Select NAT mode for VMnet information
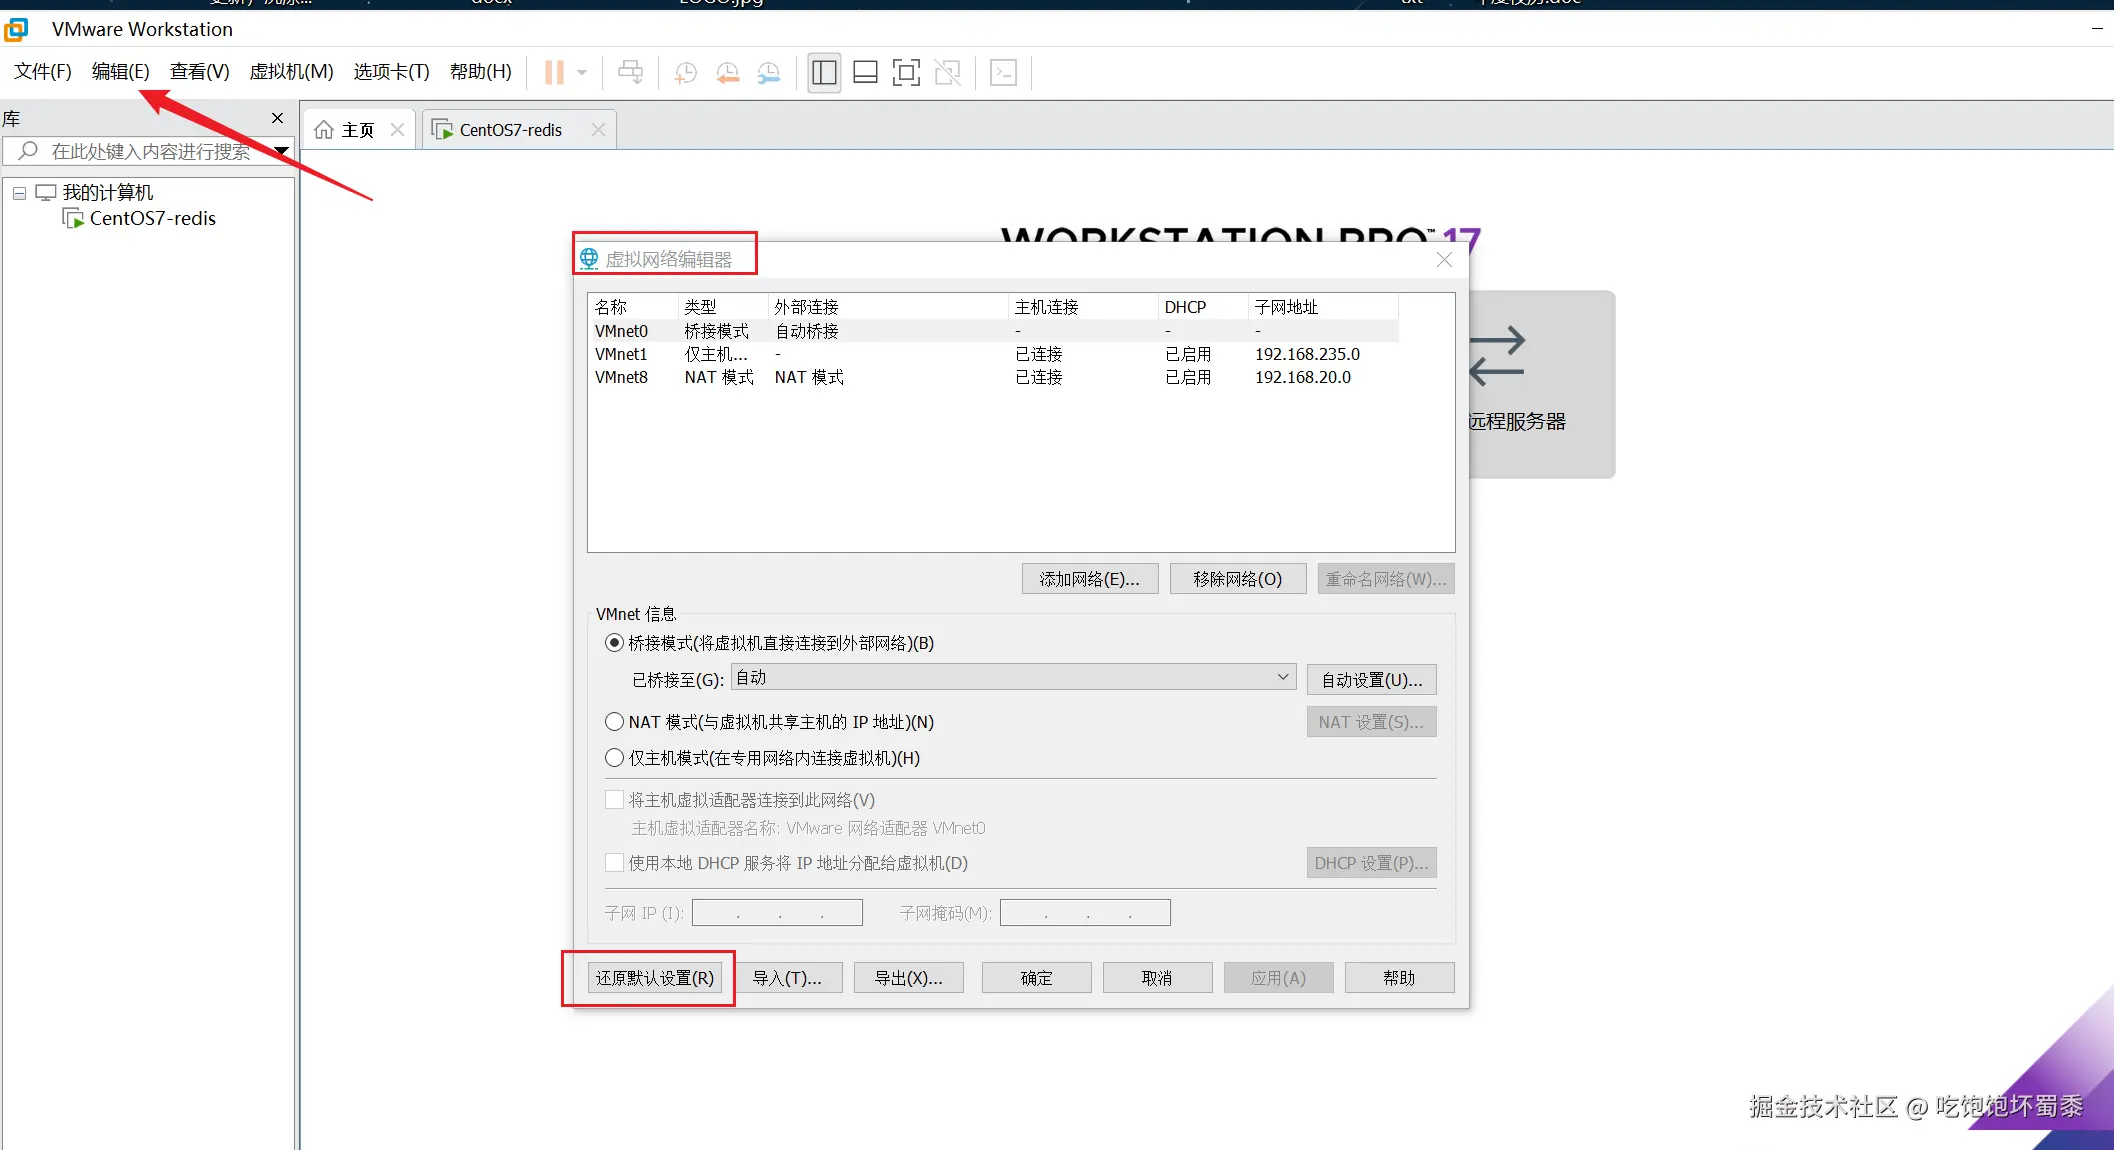 point(614,722)
